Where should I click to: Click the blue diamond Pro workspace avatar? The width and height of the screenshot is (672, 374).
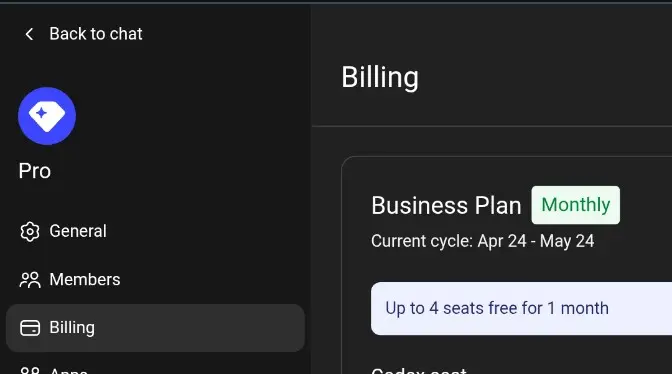pos(47,116)
